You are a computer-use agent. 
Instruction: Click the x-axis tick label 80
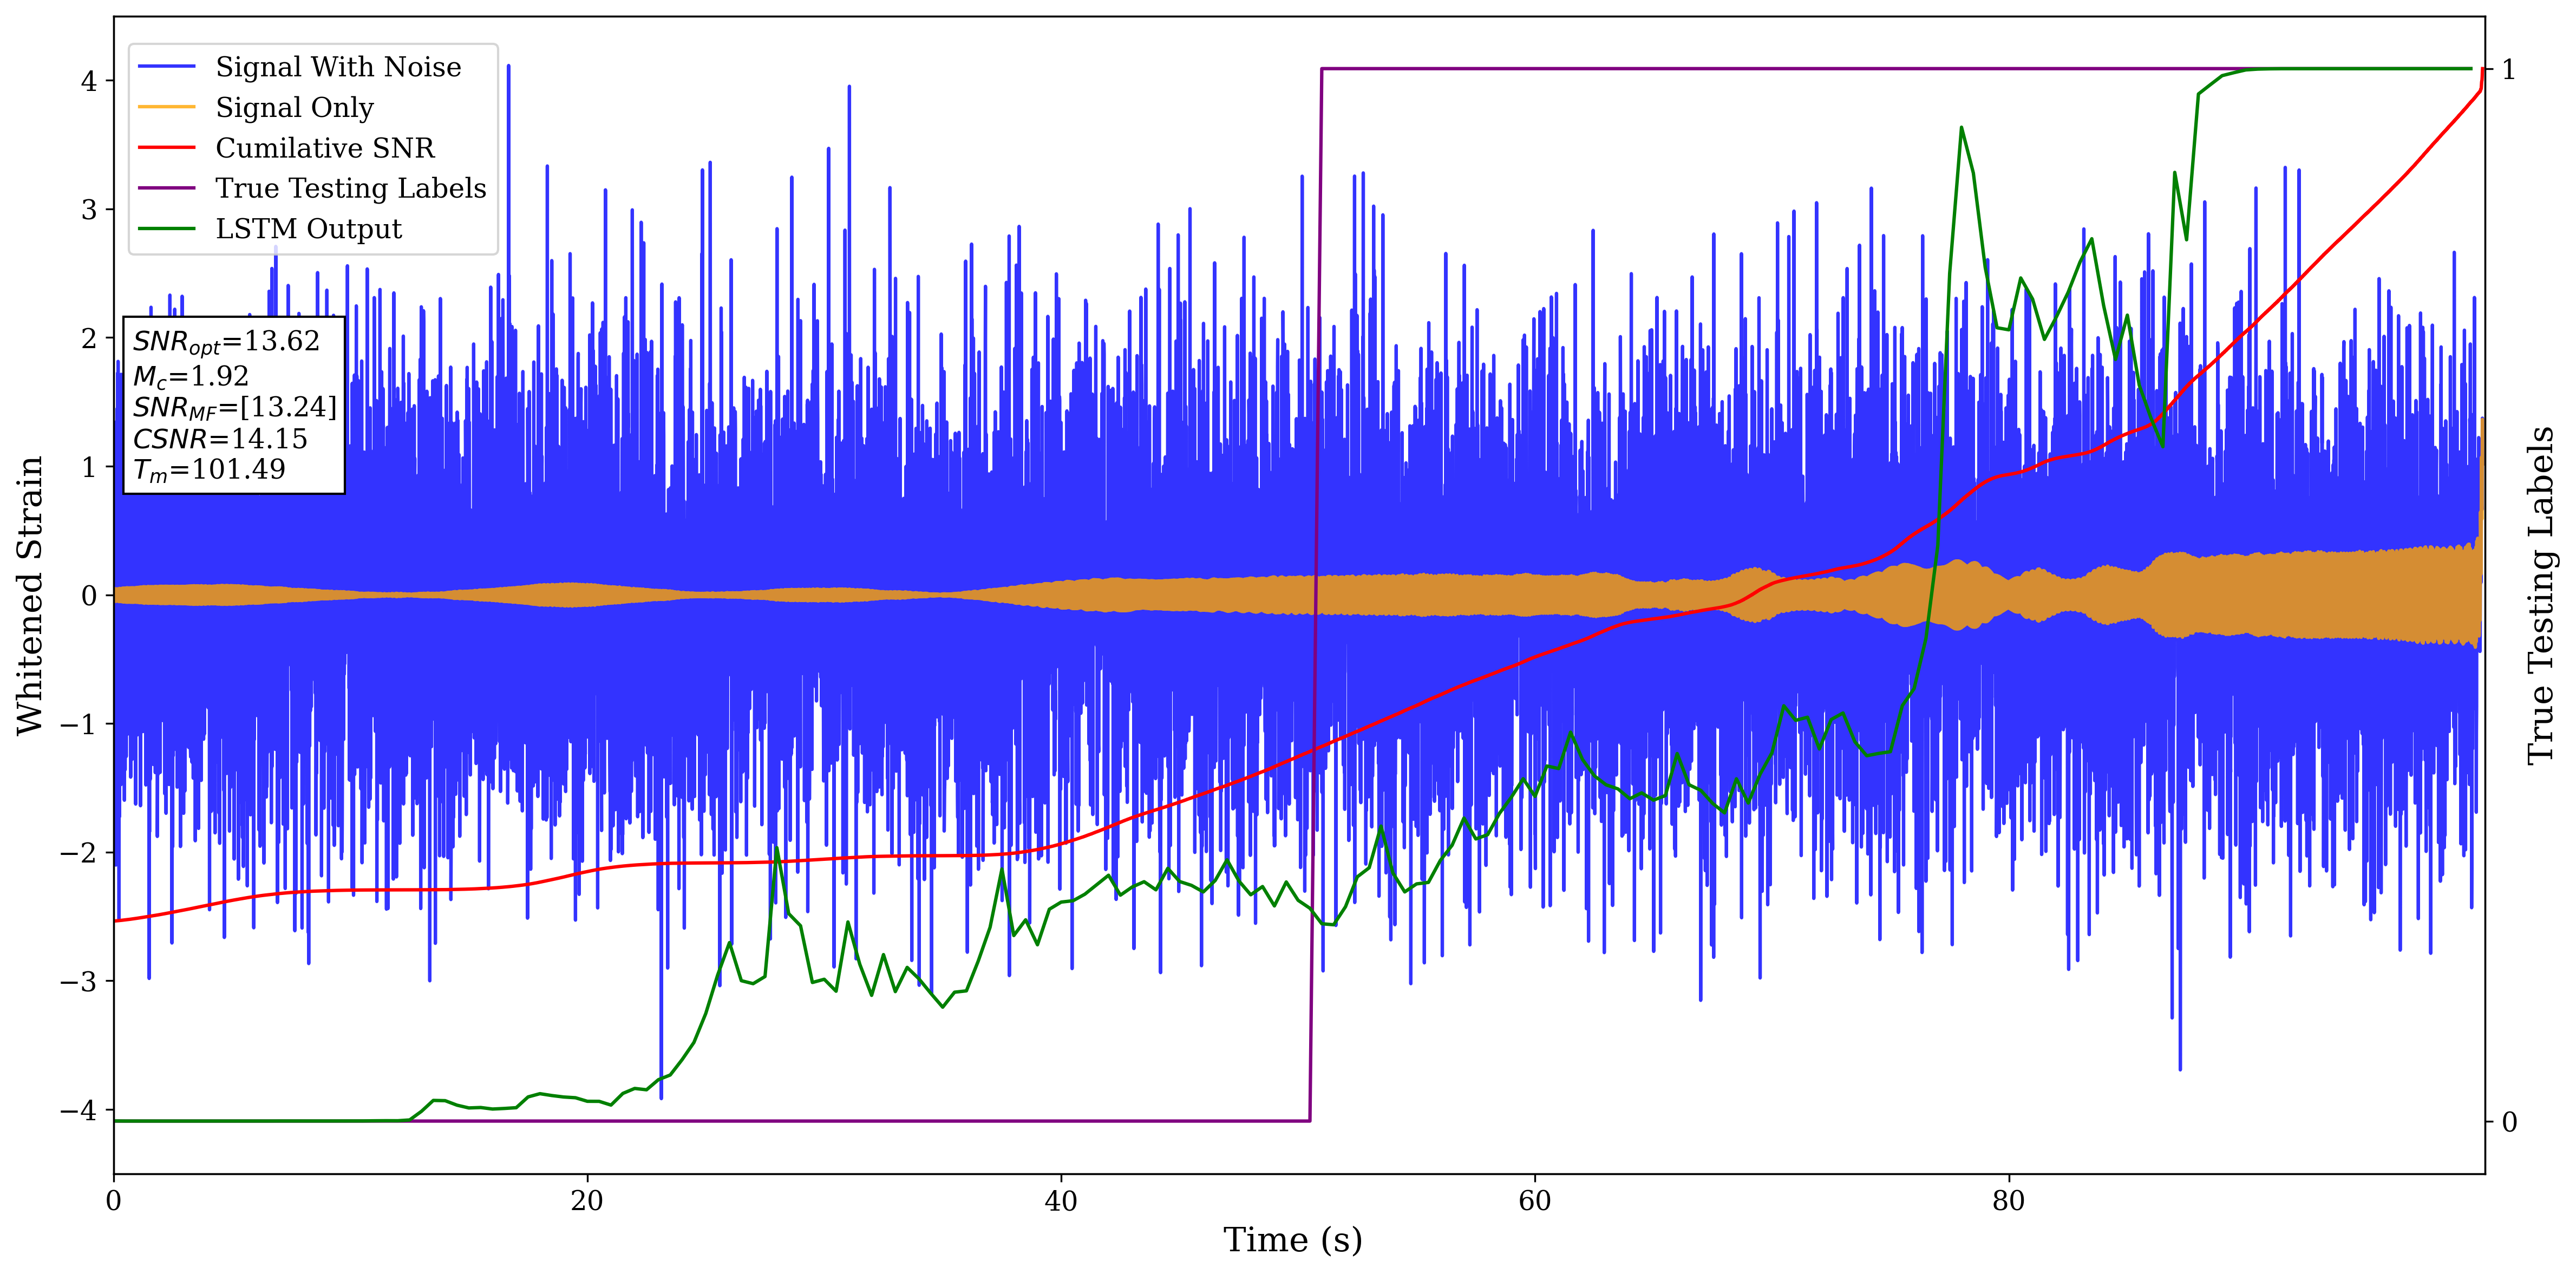2008,1201
